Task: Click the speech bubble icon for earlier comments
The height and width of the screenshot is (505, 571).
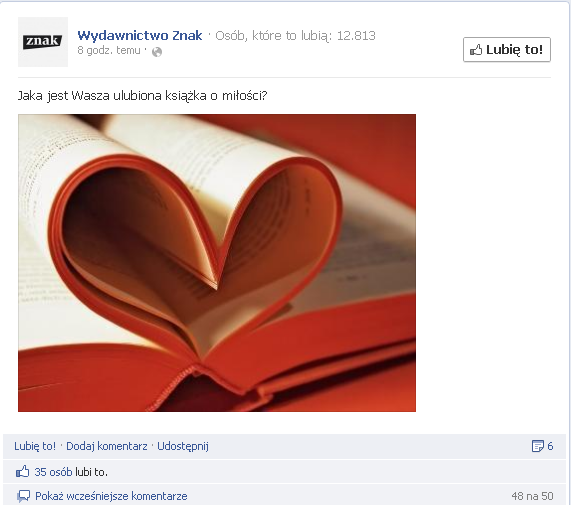Action: click(x=23, y=496)
